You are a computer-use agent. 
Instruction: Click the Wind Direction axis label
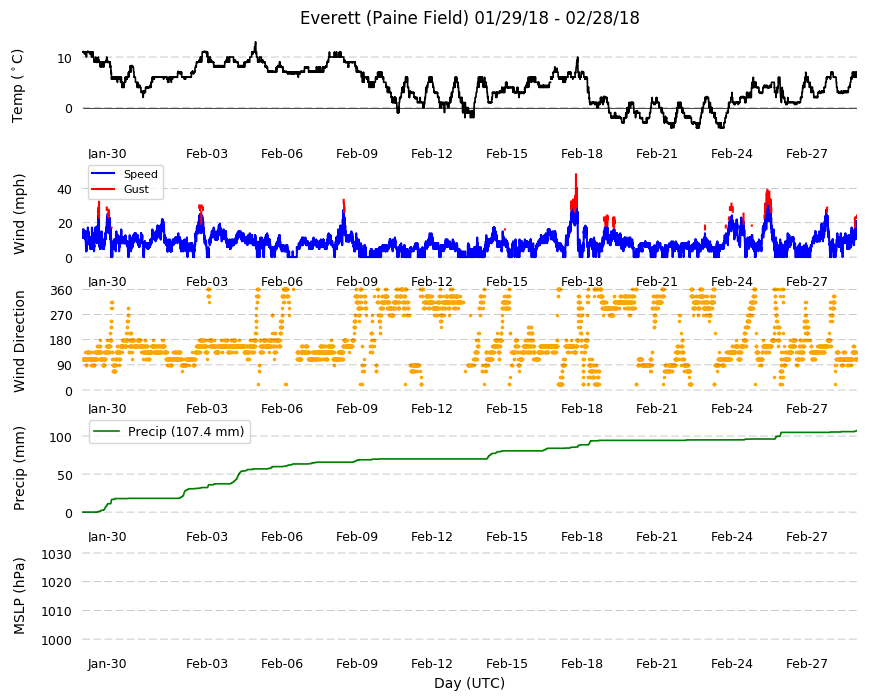19,341
